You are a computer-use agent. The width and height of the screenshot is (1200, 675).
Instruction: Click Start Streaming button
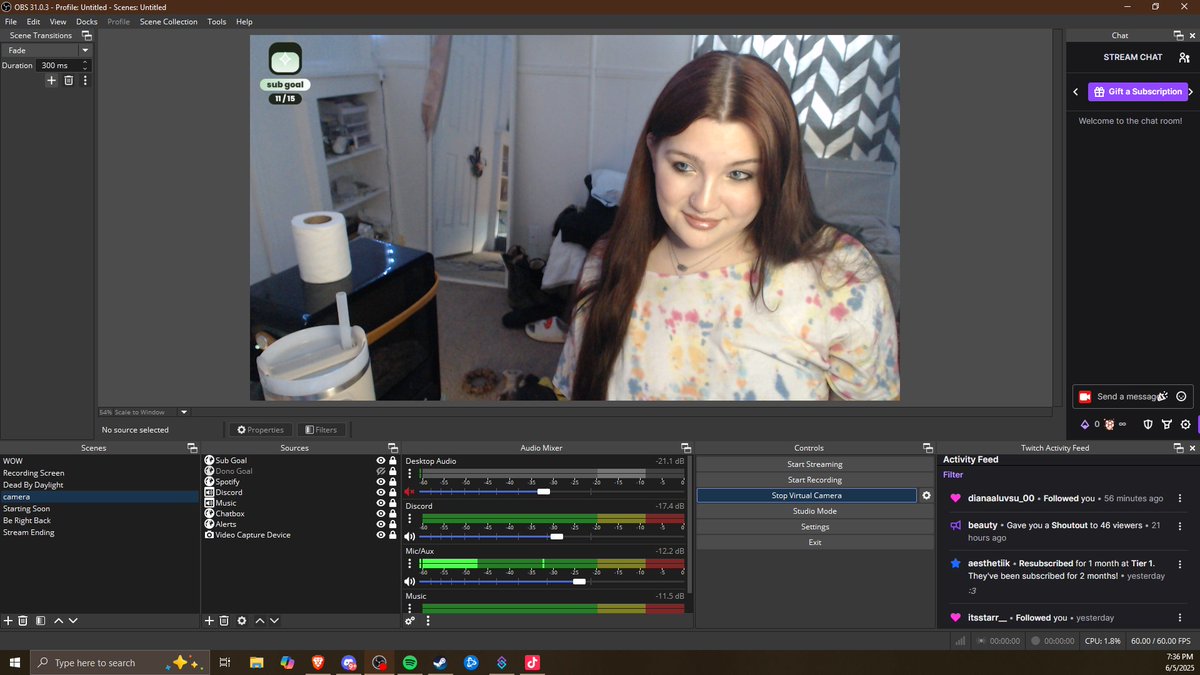[815, 464]
